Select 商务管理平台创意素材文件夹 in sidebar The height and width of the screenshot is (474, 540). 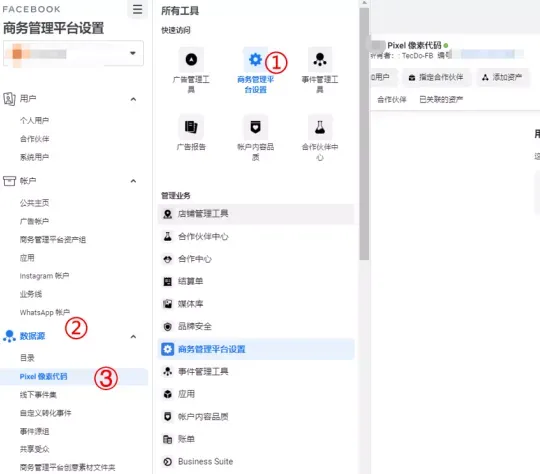point(67,467)
